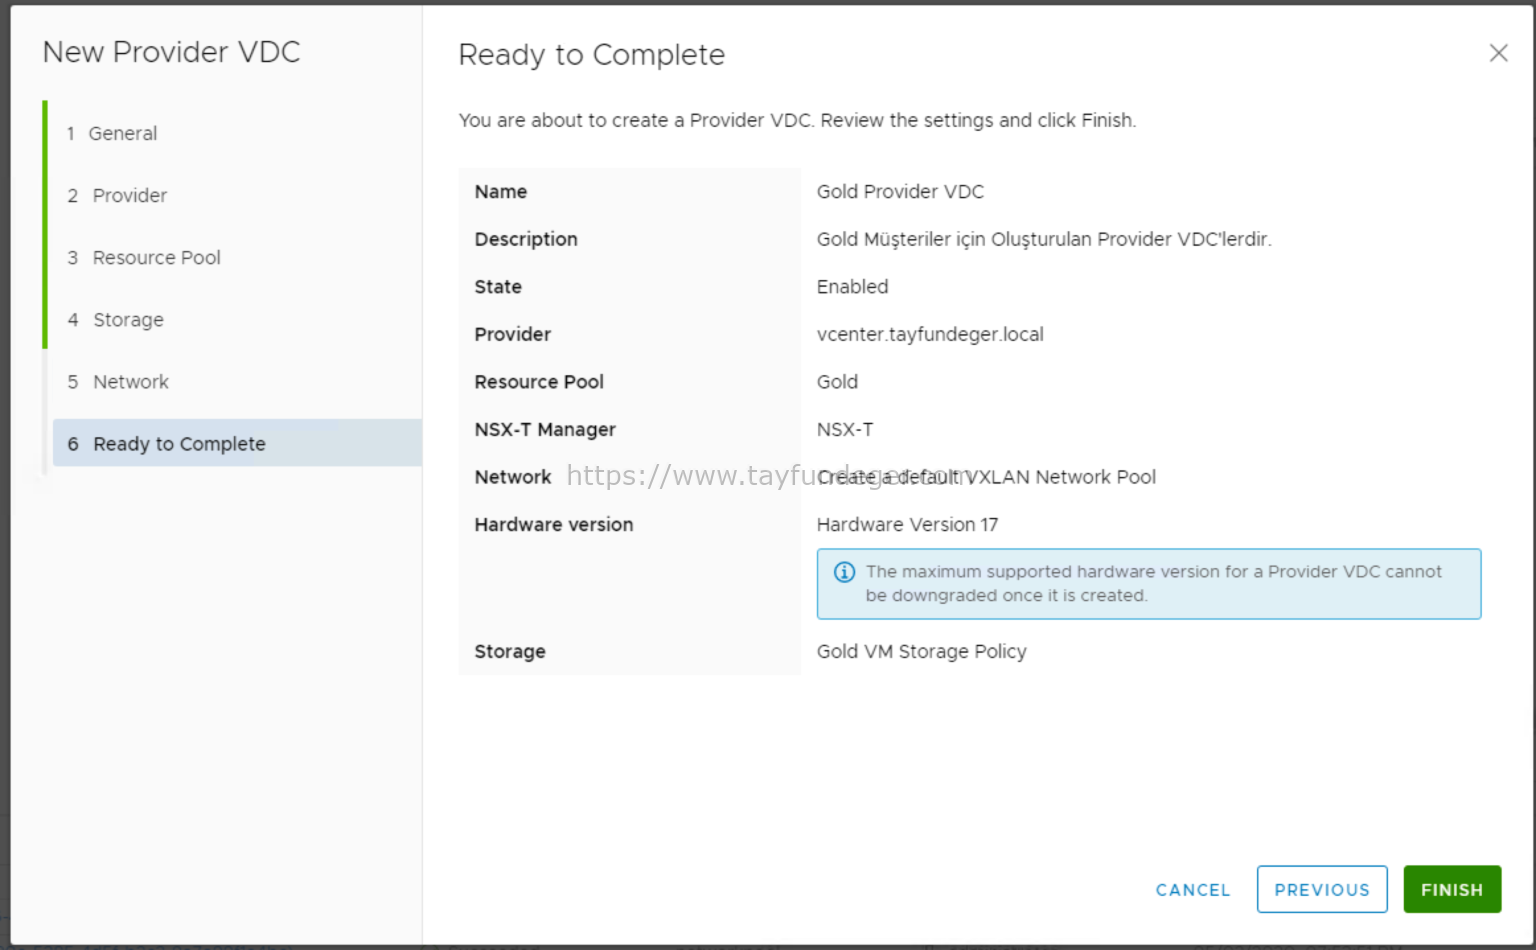Click the Gold resource pool value
Image resolution: width=1536 pixels, height=950 pixels.
coord(837,381)
